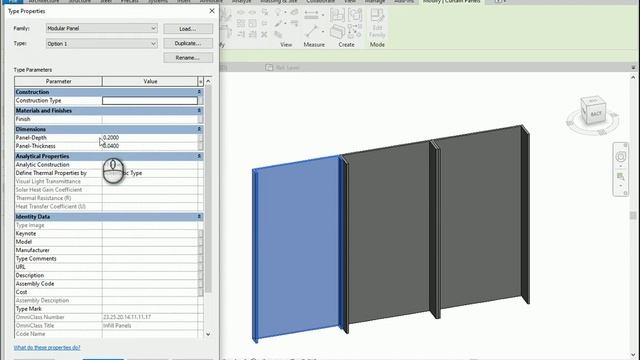Image resolution: width=640 pixels, height=360 pixels.
Task: Click the 'Define Thermal Properties by' row
Action: (109, 173)
